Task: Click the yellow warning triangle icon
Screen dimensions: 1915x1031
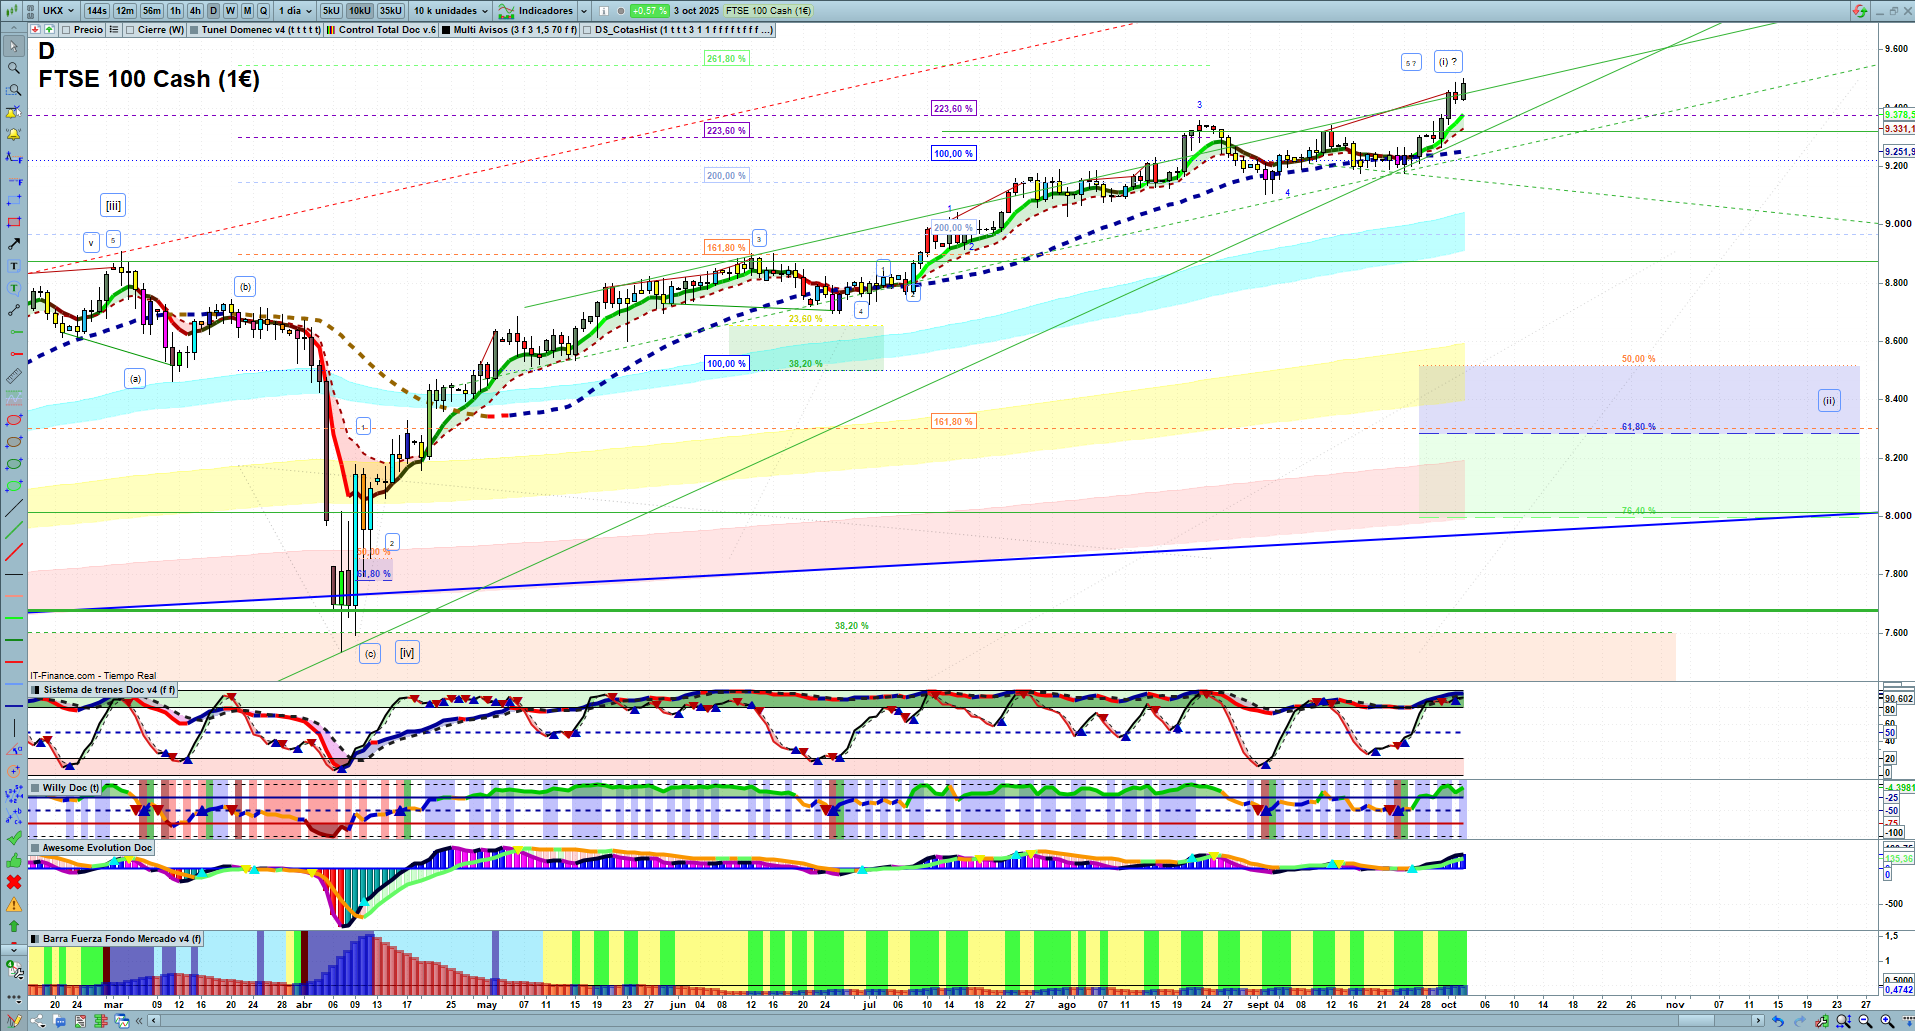Action: (14, 904)
